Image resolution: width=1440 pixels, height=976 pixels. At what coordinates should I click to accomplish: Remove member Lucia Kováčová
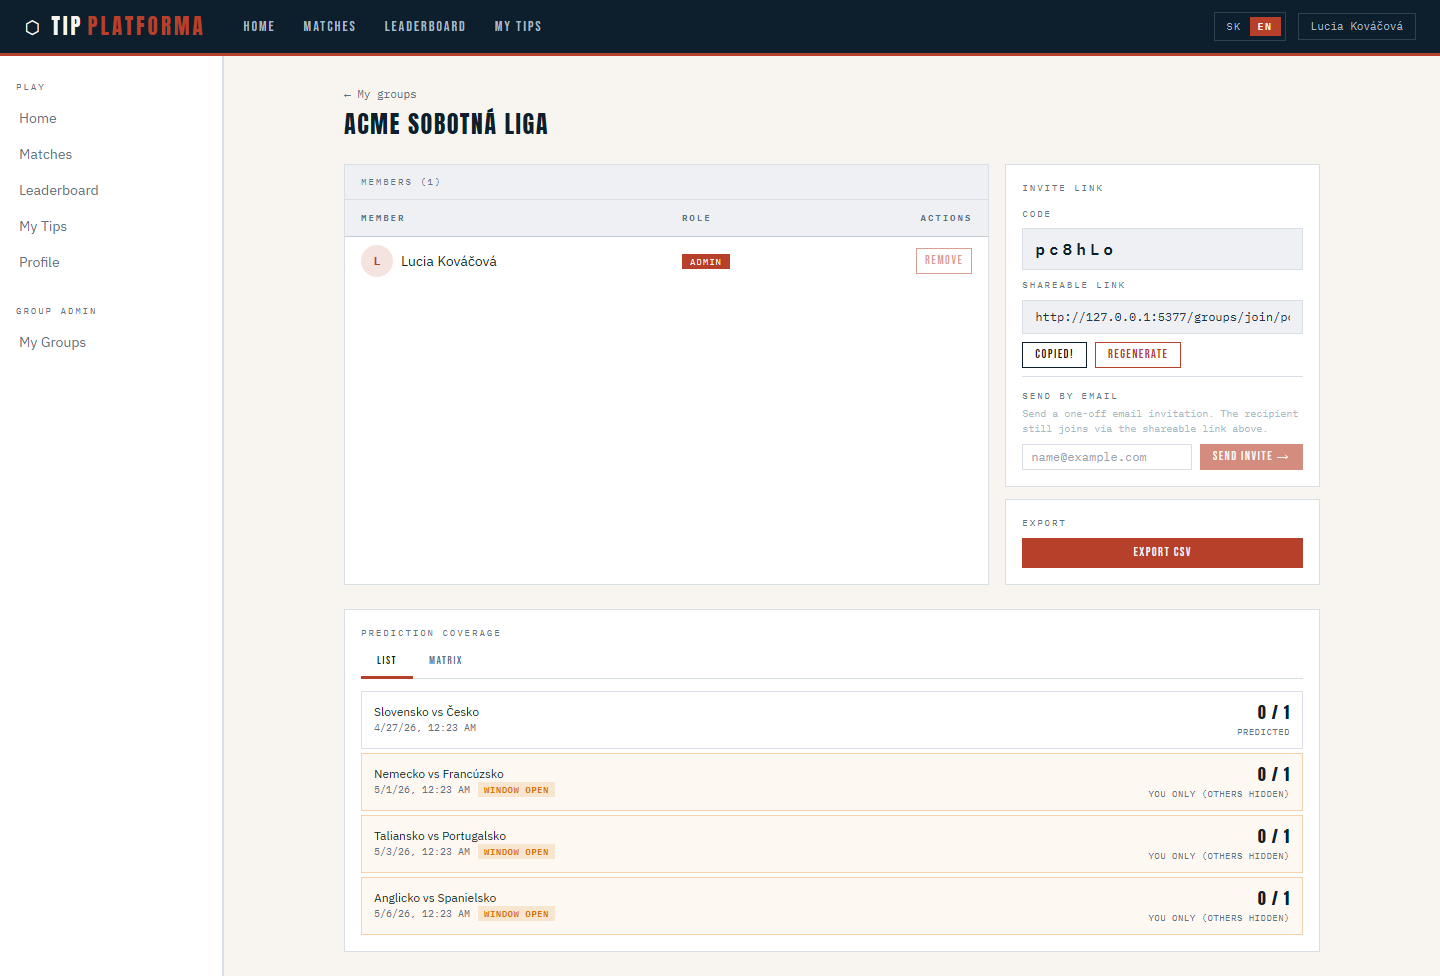pos(943,261)
